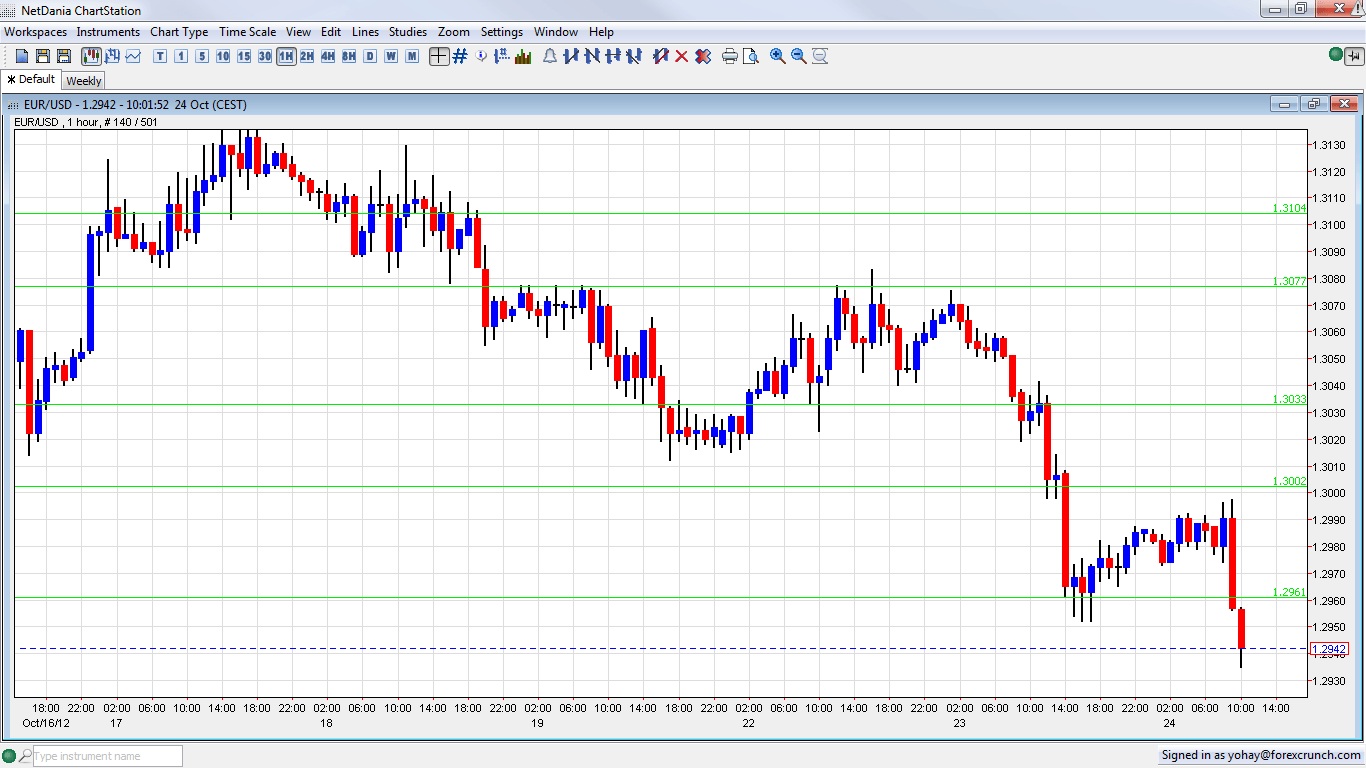Open the Zoom menu

coord(454,32)
